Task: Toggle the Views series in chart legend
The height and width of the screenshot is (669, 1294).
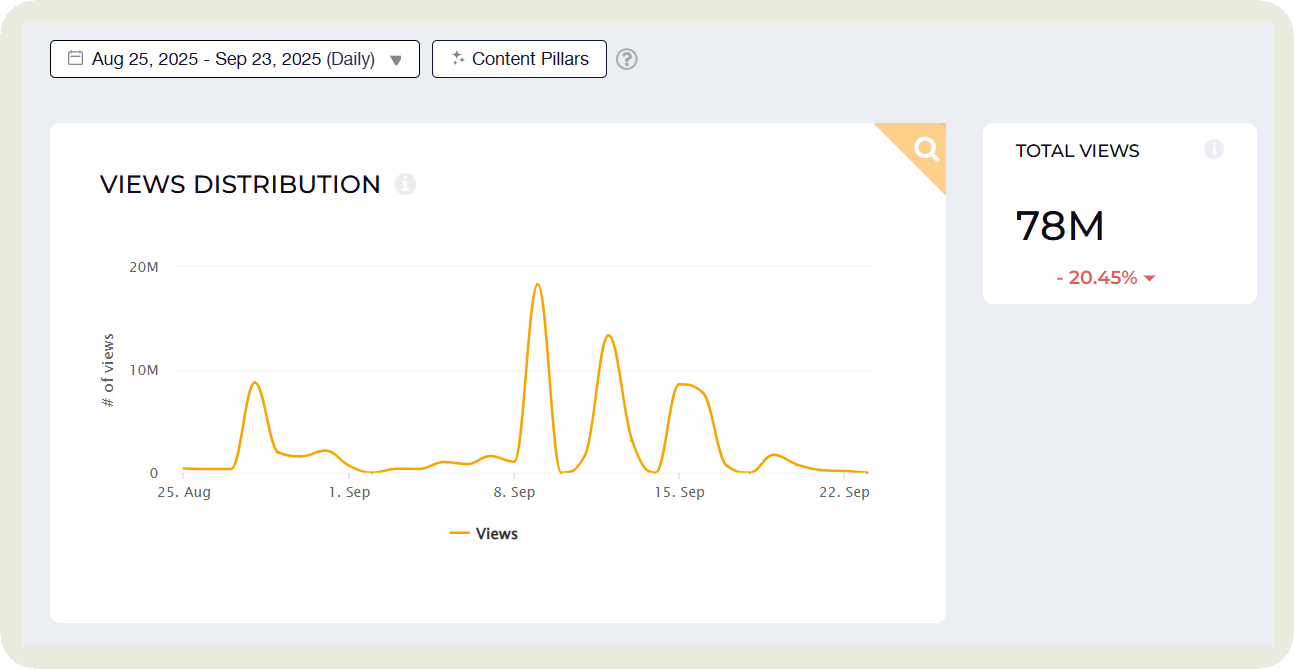Action: pos(496,534)
